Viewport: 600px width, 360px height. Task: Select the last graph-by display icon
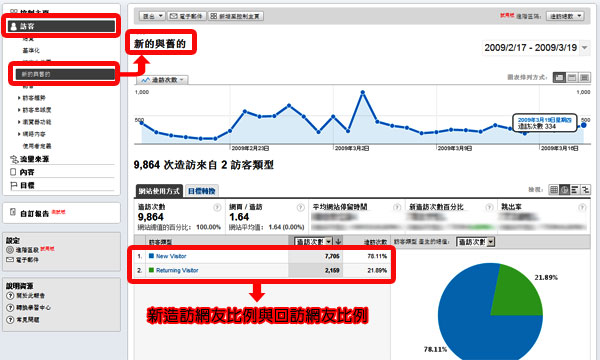584,78
